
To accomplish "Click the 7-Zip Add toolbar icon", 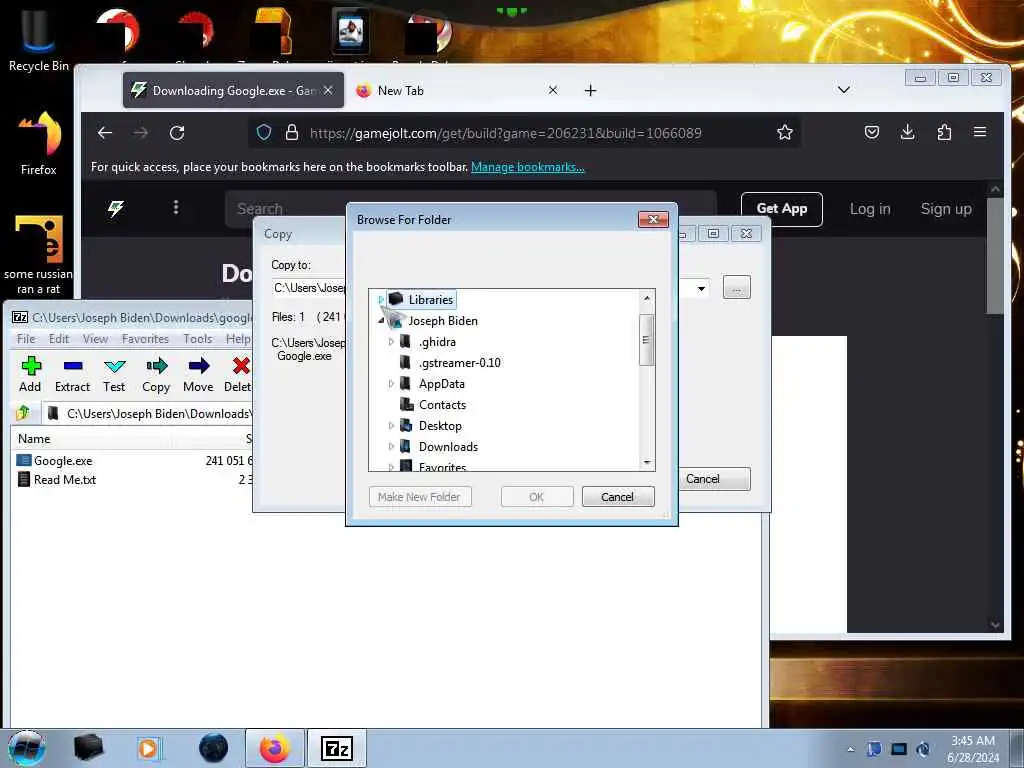I will pos(31,366).
